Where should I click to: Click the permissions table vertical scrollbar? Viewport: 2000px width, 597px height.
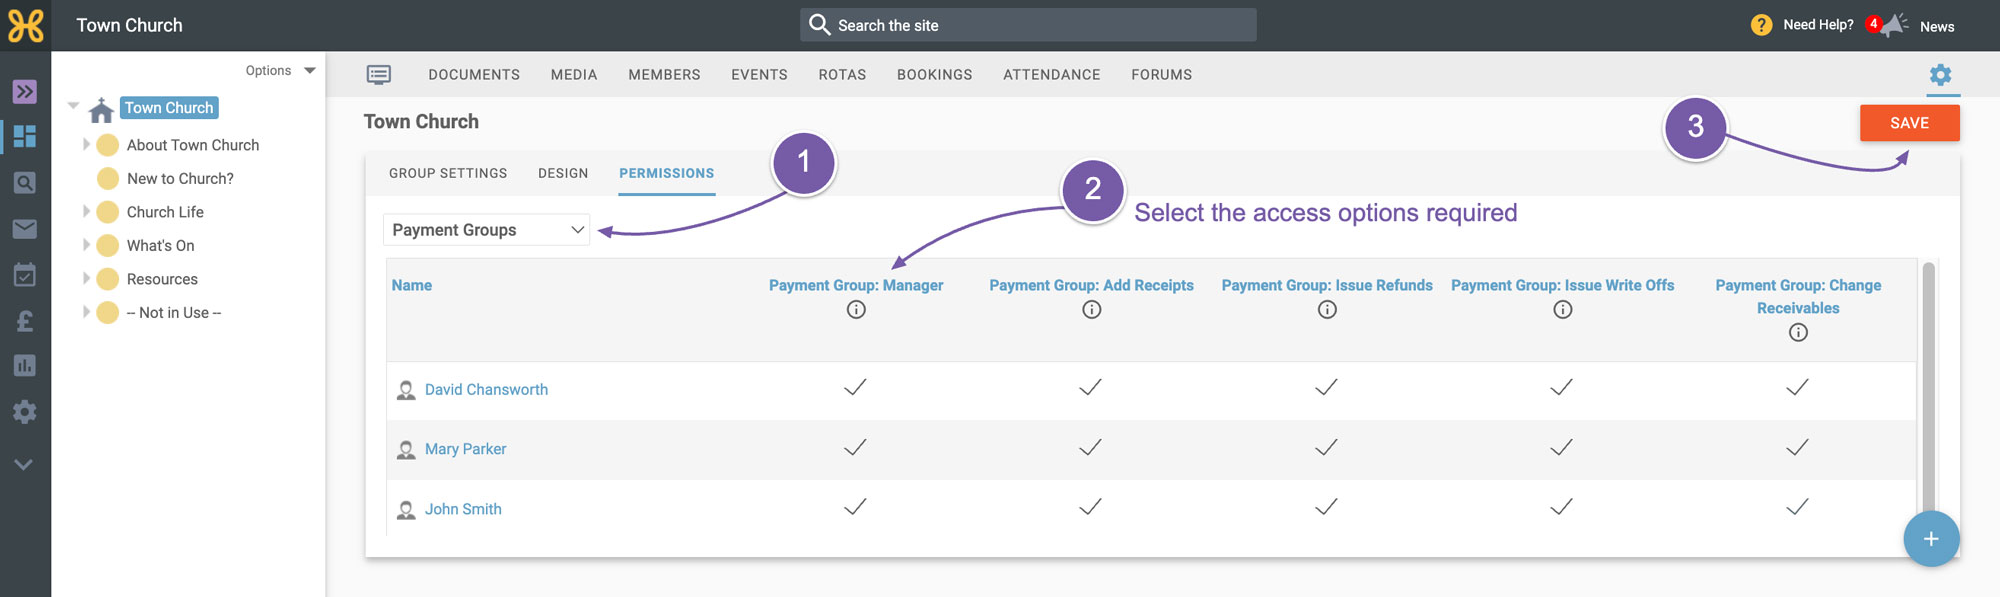pos(1929,390)
